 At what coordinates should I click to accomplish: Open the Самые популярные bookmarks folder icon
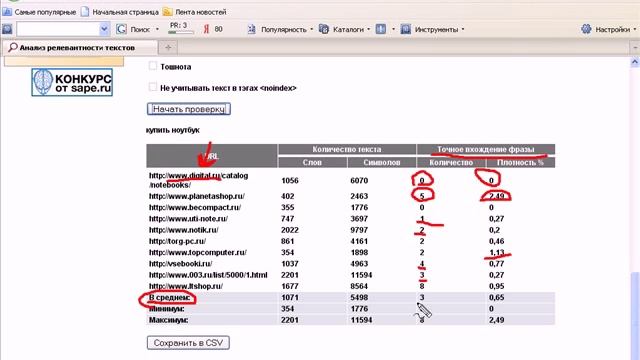7,12
